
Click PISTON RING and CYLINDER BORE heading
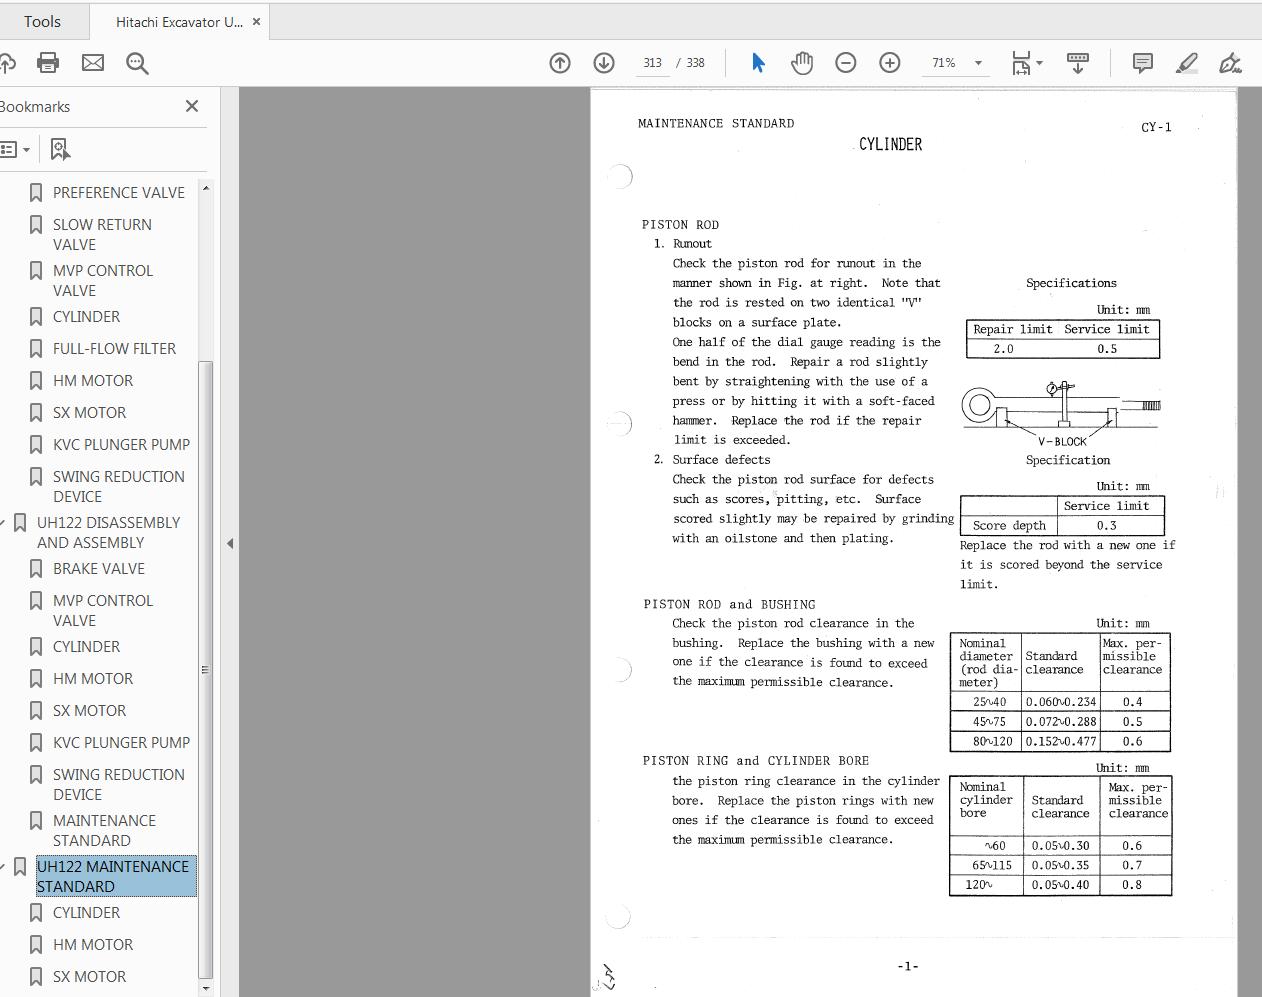756,761
